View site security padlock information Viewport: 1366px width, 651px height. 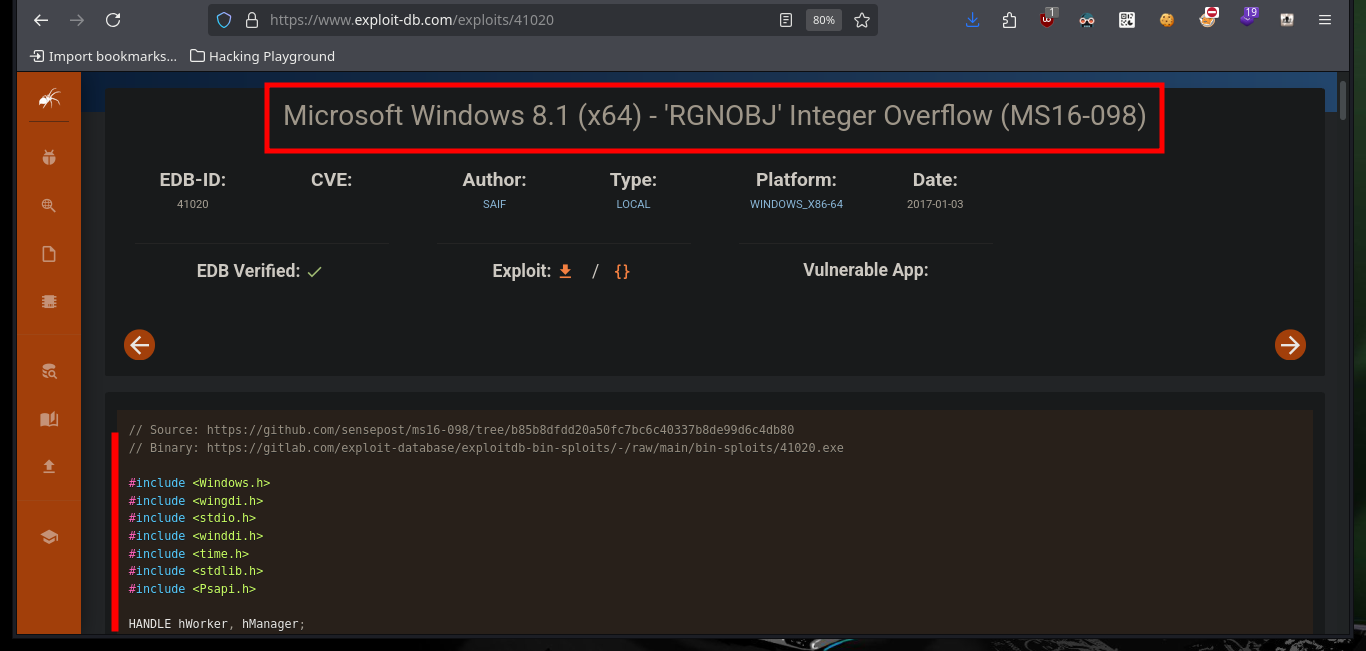click(x=252, y=20)
